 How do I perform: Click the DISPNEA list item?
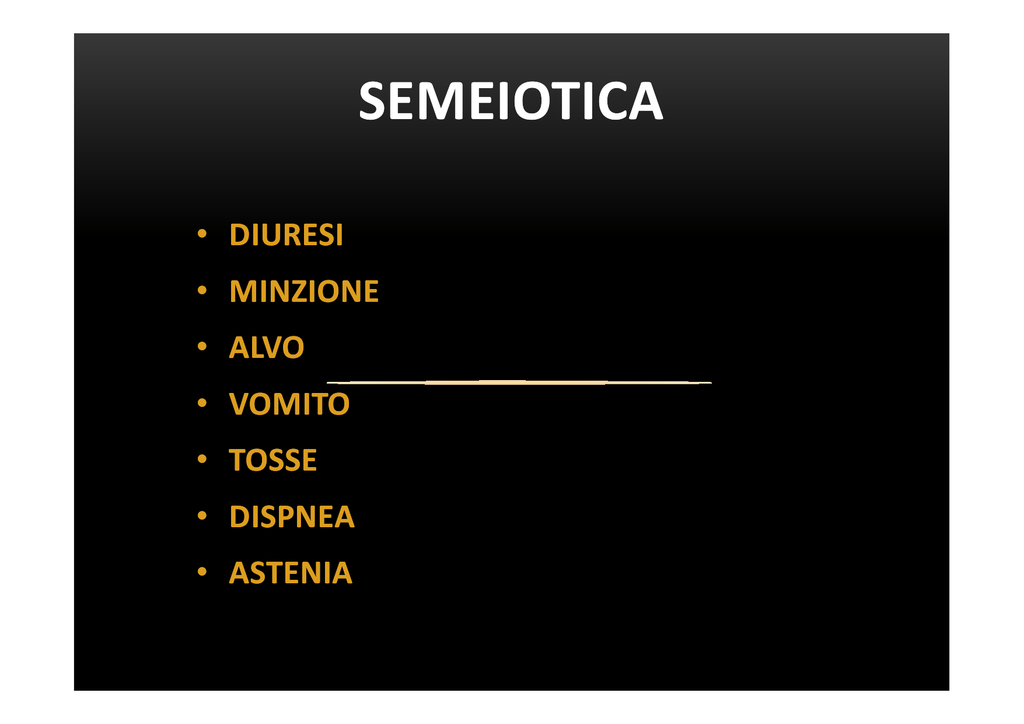[292, 517]
